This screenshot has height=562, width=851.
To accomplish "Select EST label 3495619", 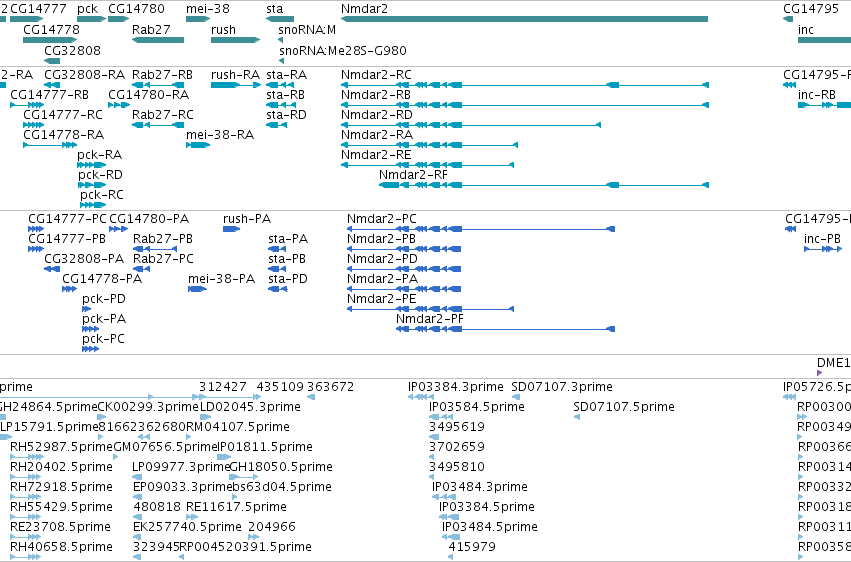I will [456, 426].
